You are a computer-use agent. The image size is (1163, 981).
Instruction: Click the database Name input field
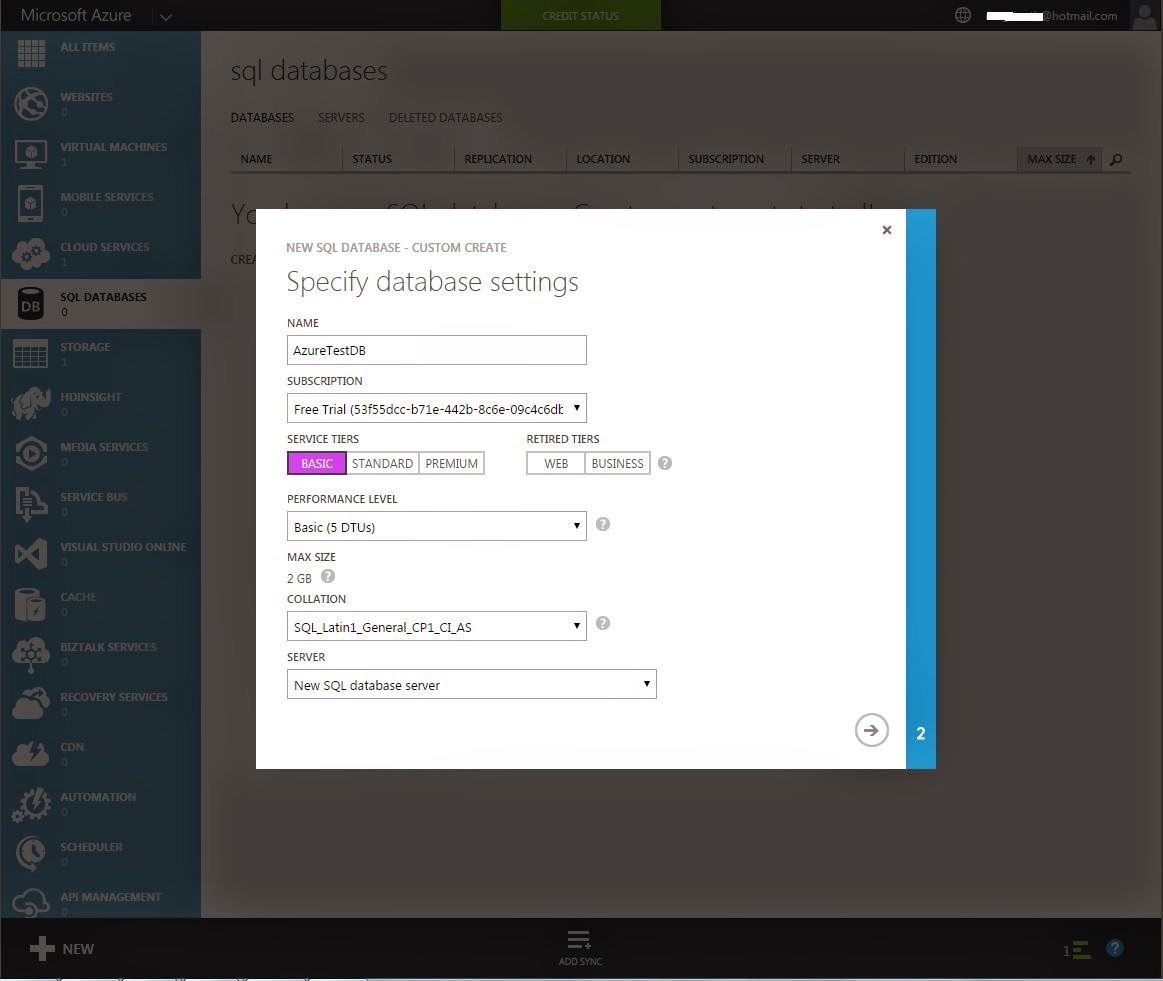[437, 350]
